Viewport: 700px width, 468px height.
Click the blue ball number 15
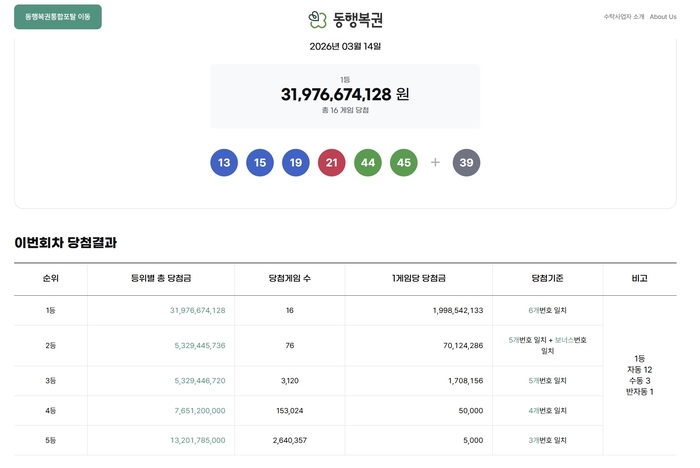(260, 163)
